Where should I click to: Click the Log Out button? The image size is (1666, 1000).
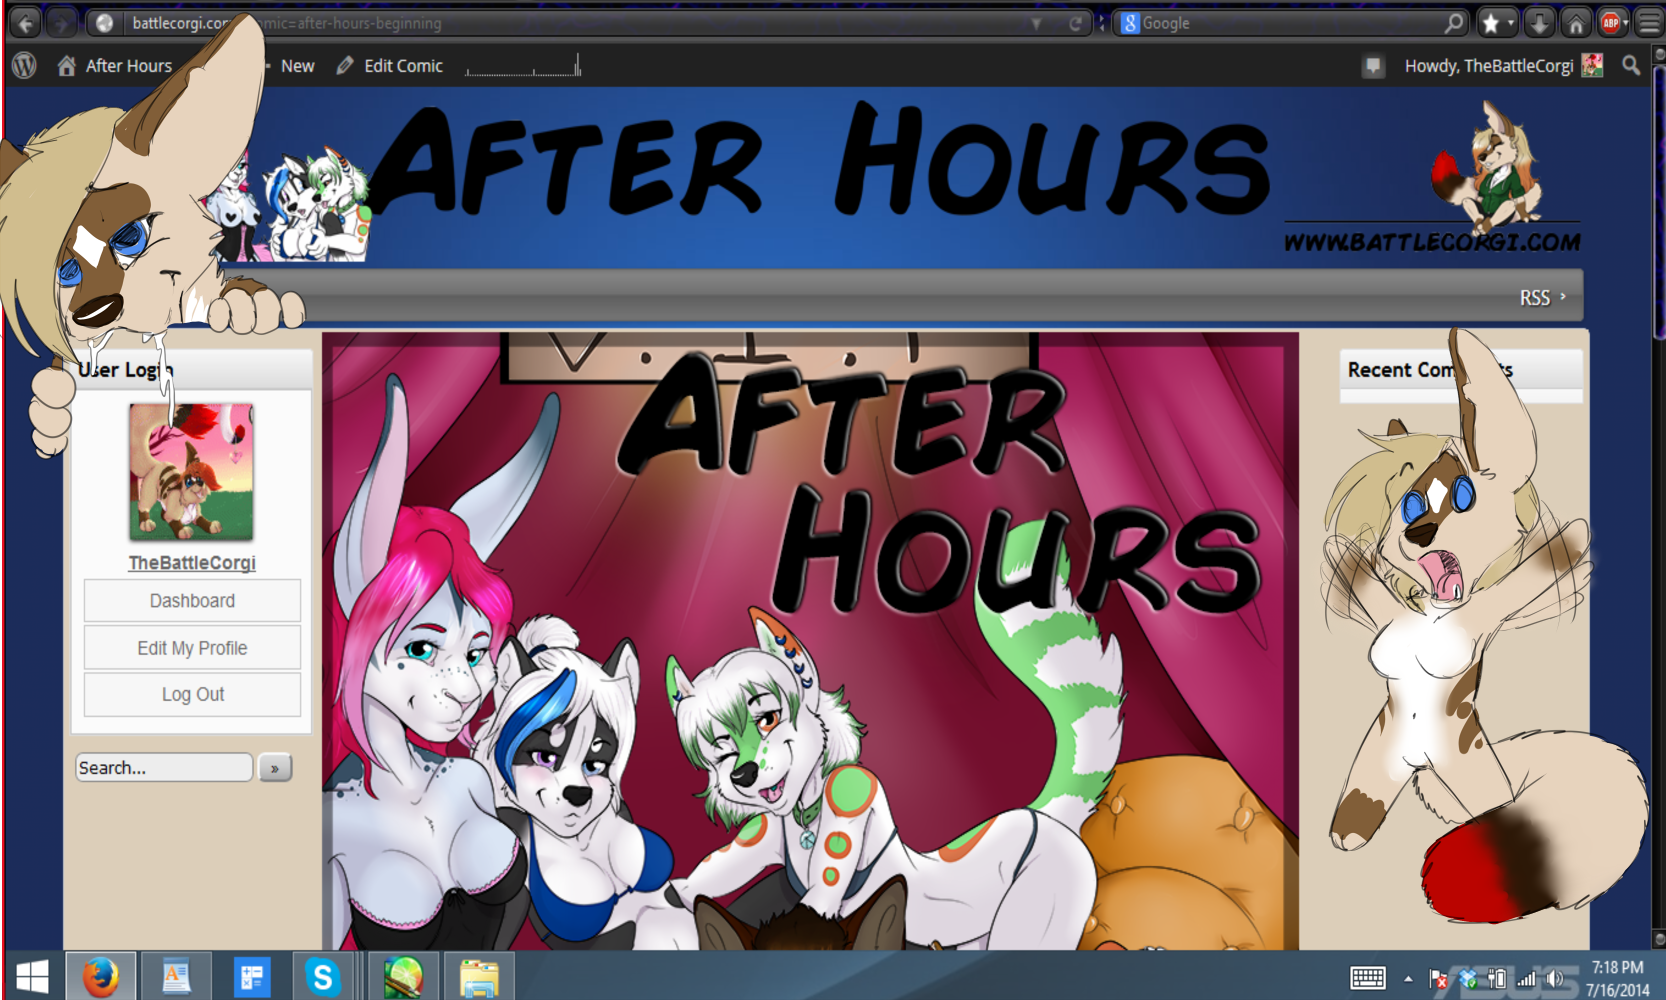(x=192, y=694)
